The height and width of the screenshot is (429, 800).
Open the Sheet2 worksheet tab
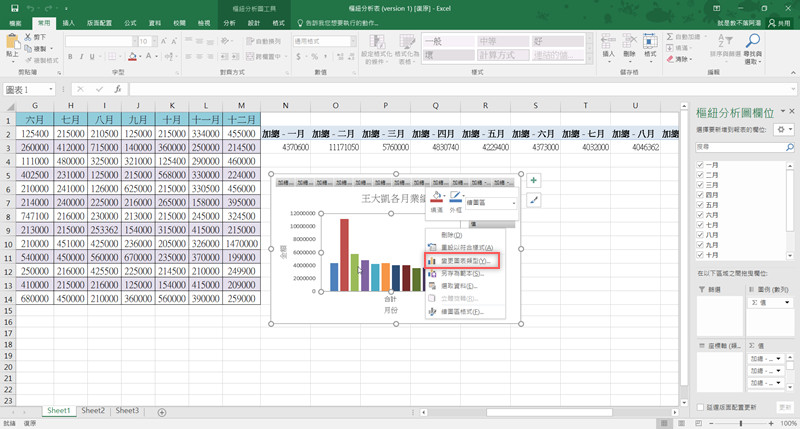[93, 411]
